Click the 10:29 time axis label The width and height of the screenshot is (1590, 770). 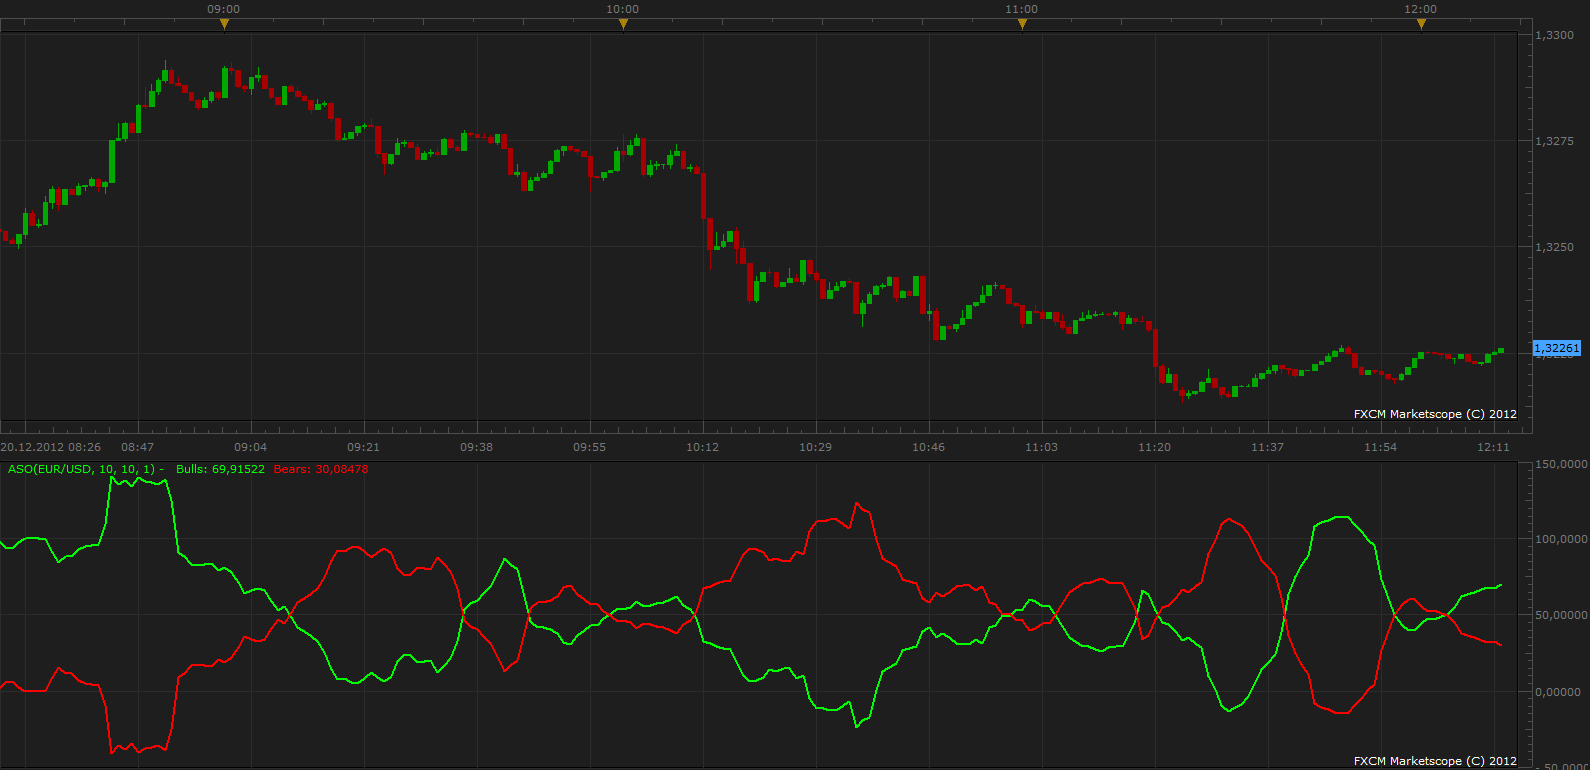tap(816, 447)
